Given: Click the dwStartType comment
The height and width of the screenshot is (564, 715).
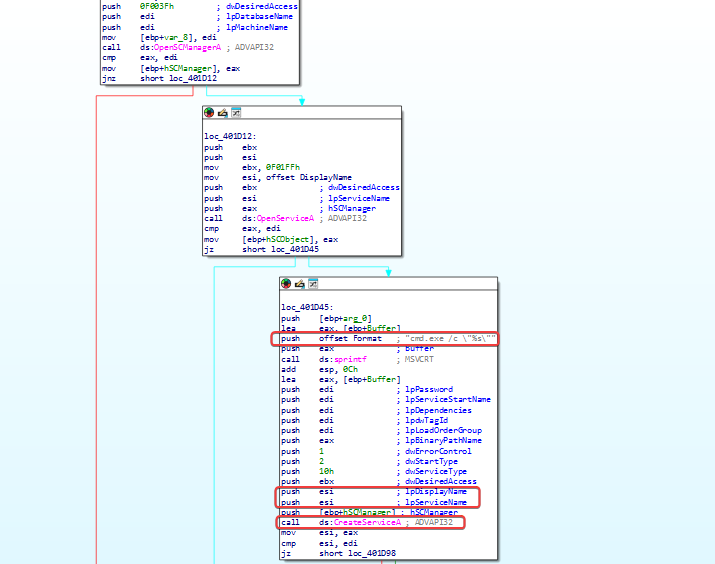Looking at the screenshot, I should point(431,461).
